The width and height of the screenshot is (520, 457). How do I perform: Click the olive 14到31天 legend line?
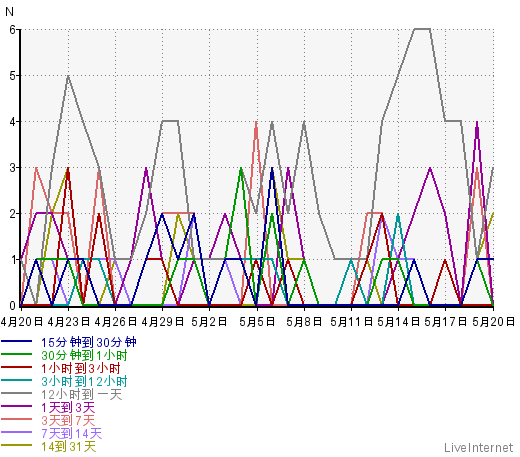[17, 445]
